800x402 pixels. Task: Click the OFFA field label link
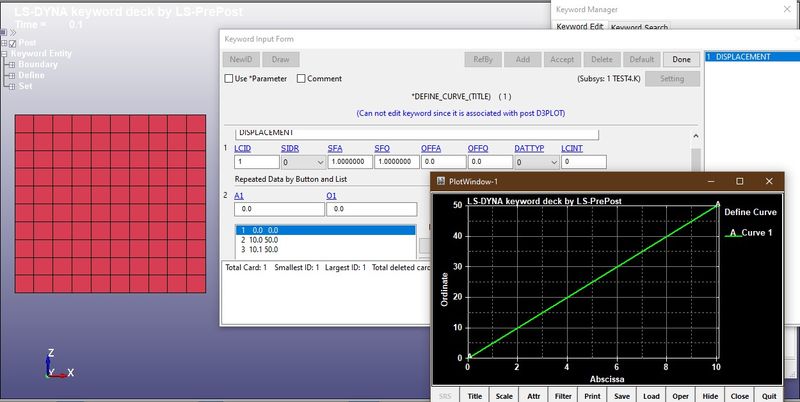tap(431, 148)
